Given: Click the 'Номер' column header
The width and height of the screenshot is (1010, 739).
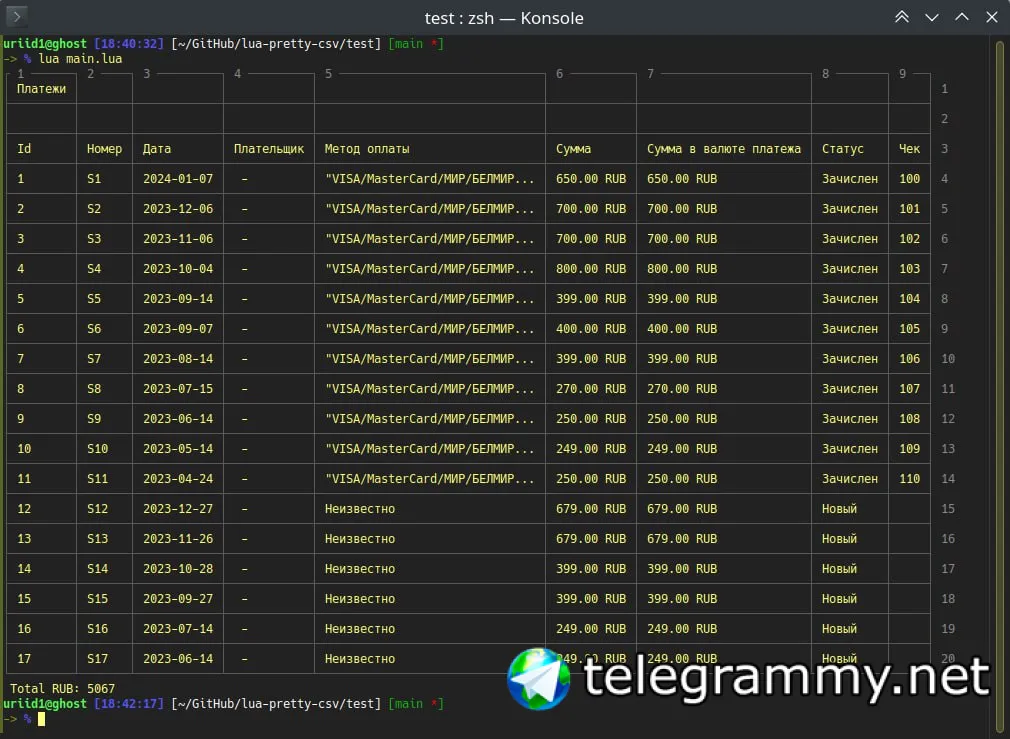Looking at the screenshot, I should (x=104, y=149).
